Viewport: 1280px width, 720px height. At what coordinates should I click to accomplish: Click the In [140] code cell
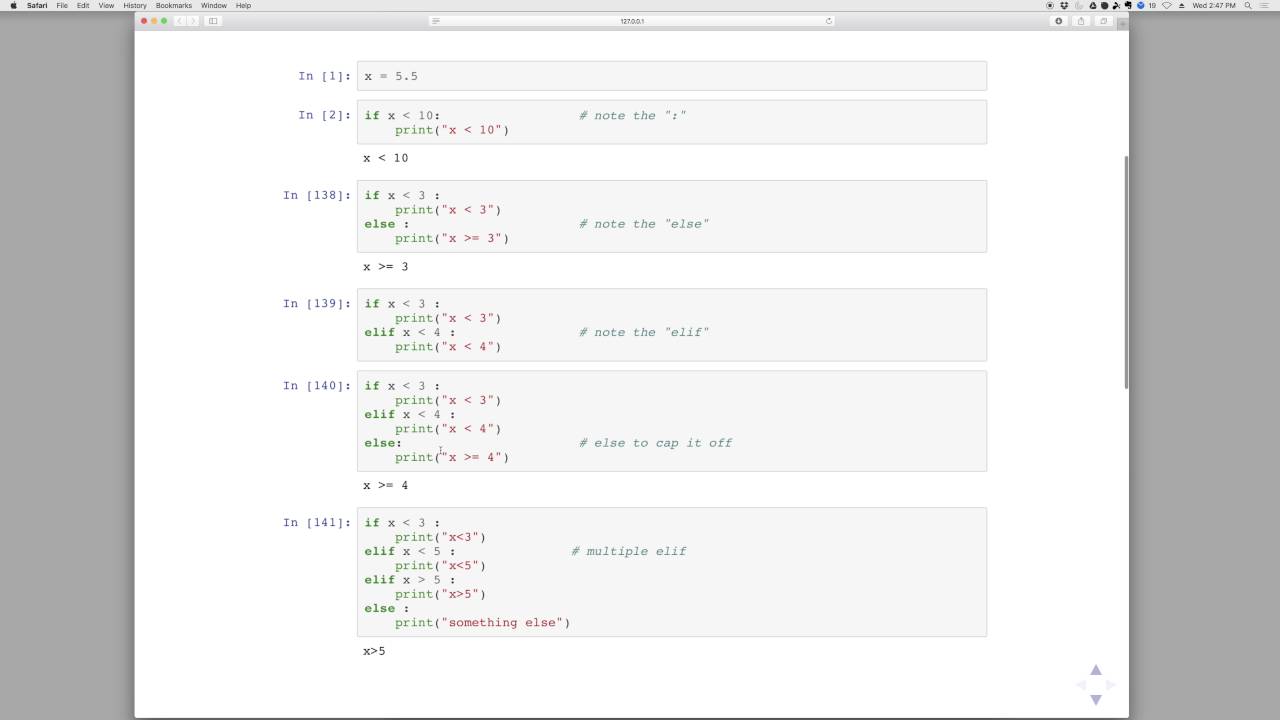[x=671, y=421]
